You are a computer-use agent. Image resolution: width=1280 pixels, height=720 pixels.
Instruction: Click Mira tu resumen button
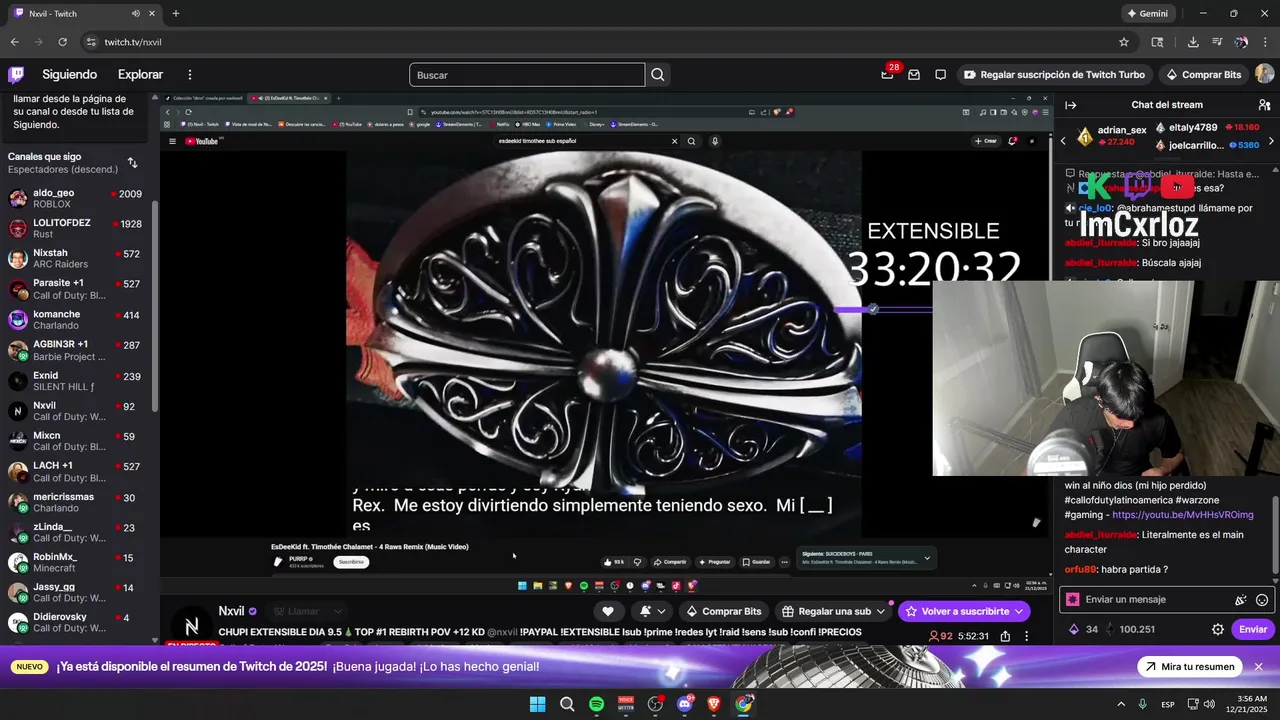[1190, 667]
